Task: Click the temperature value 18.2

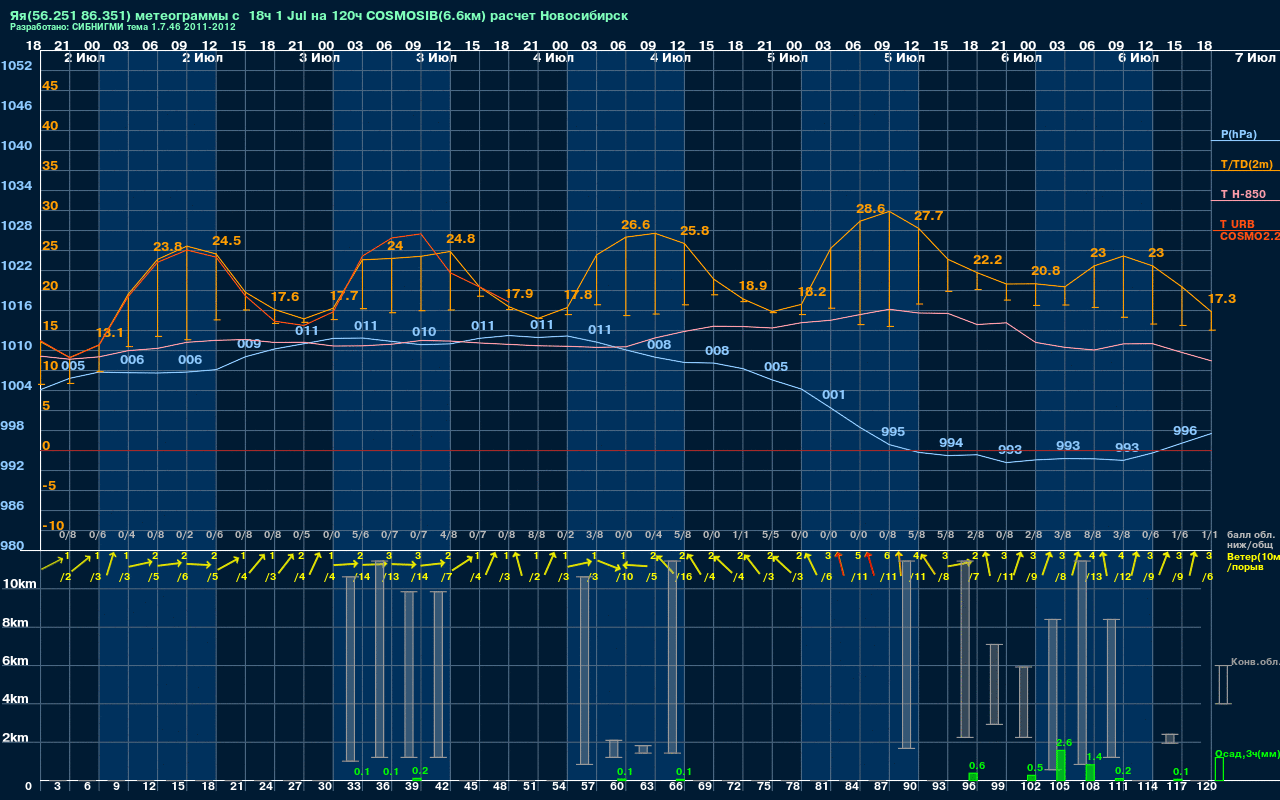Action: [x=812, y=292]
